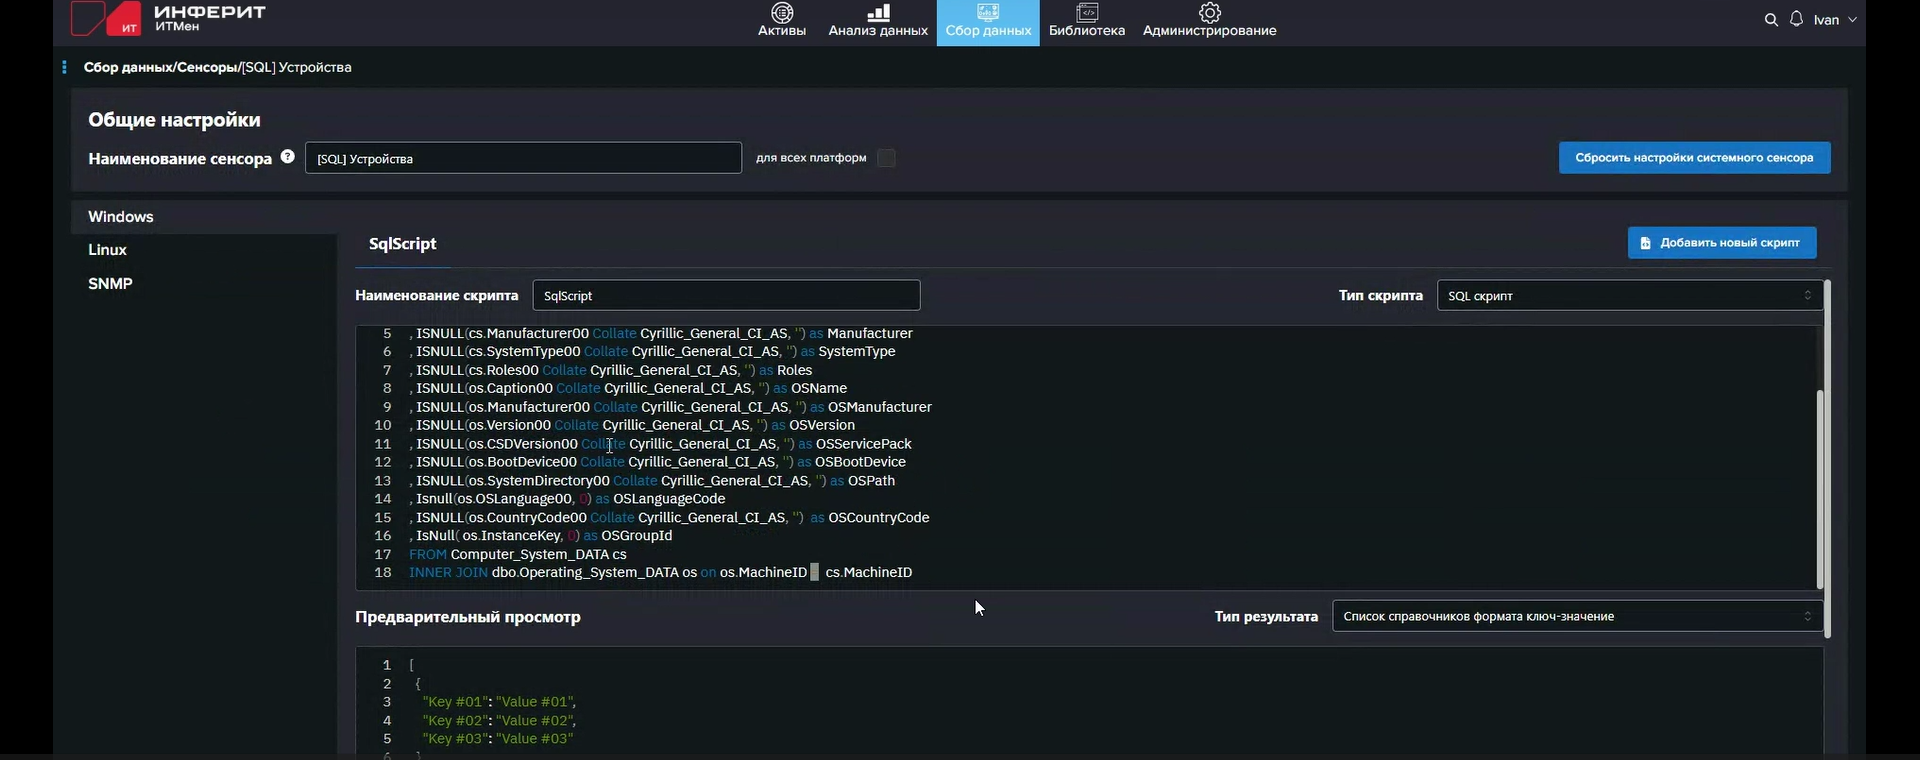Switch to the Сбор данных tab
This screenshot has width=1920, height=760.
coord(988,22)
